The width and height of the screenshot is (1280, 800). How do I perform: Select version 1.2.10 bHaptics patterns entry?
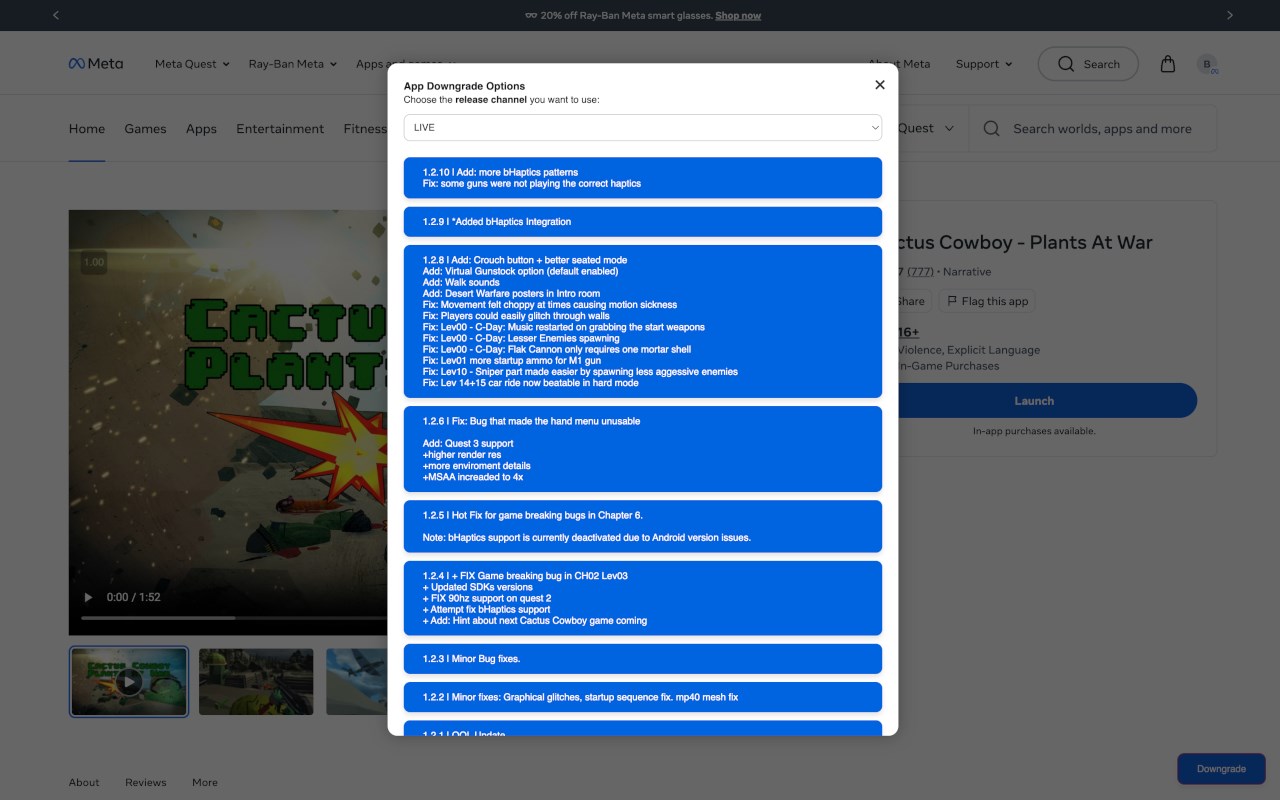pyautogui.click(x=643, y=178)
